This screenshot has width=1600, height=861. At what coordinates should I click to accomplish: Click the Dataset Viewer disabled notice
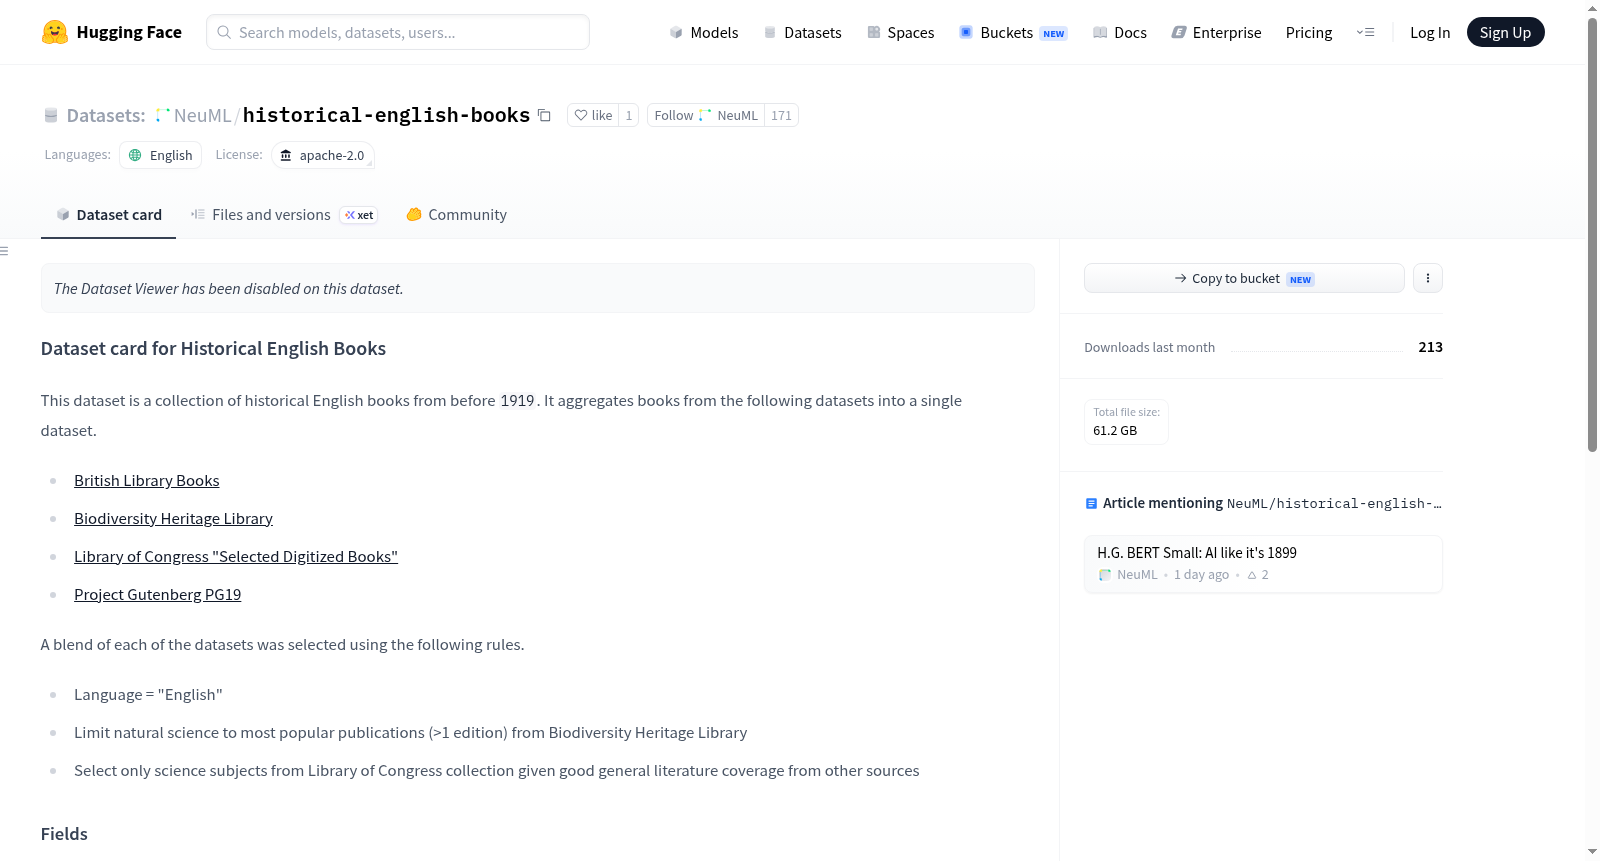click(538, 288)
